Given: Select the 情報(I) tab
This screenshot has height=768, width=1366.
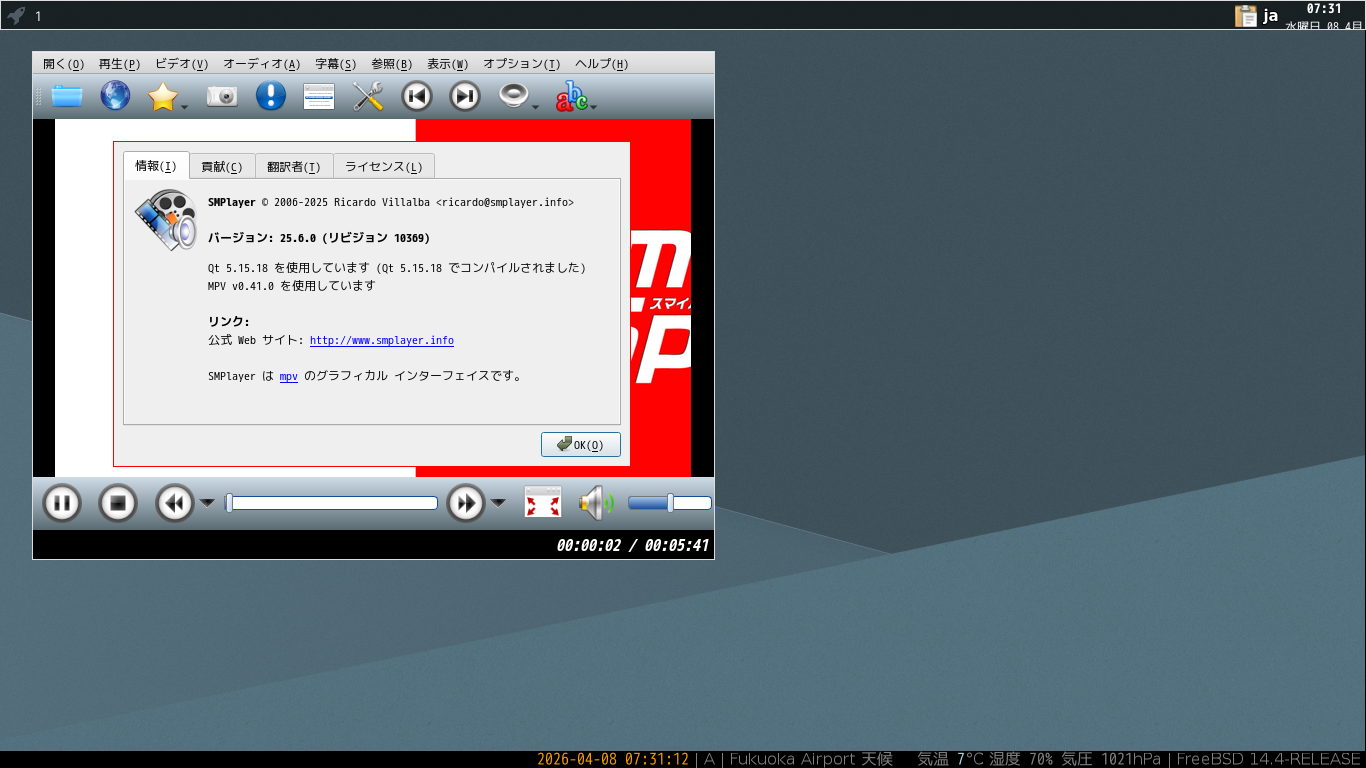Looking at the screenshot, I should click(x=156, y=166).
